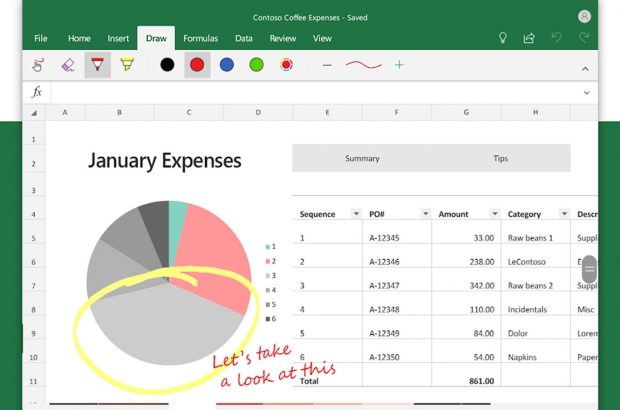The width and height of the screenshot is (620, 410).
Task: Switch to the Review tab
Action: 283,38
